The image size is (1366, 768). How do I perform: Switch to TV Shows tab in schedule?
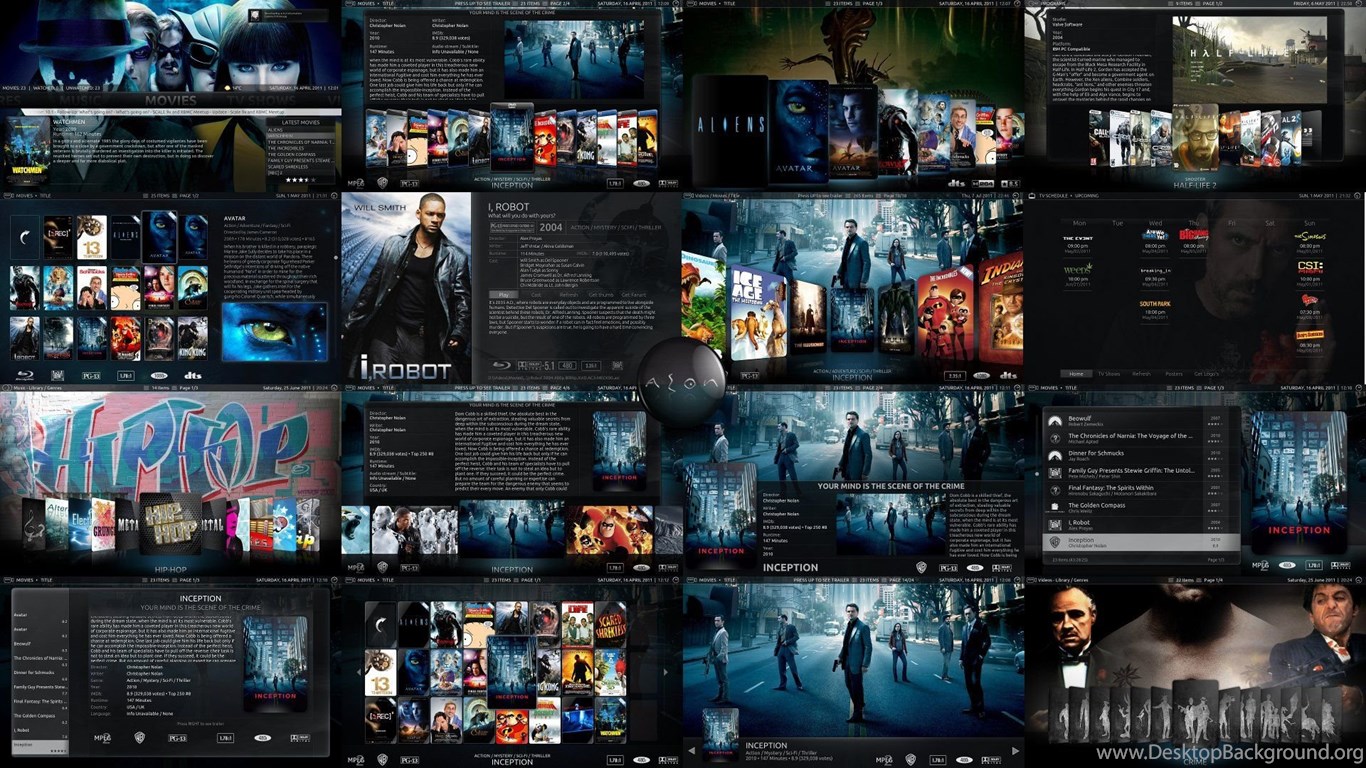point(1109,374)
